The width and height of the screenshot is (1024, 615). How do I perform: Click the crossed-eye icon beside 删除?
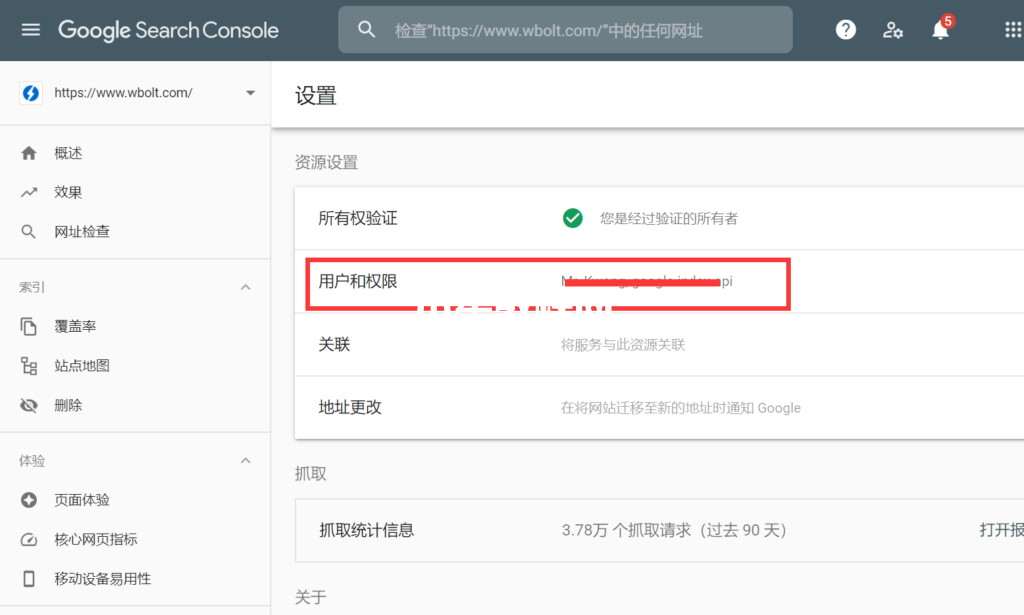pos(29,405)
